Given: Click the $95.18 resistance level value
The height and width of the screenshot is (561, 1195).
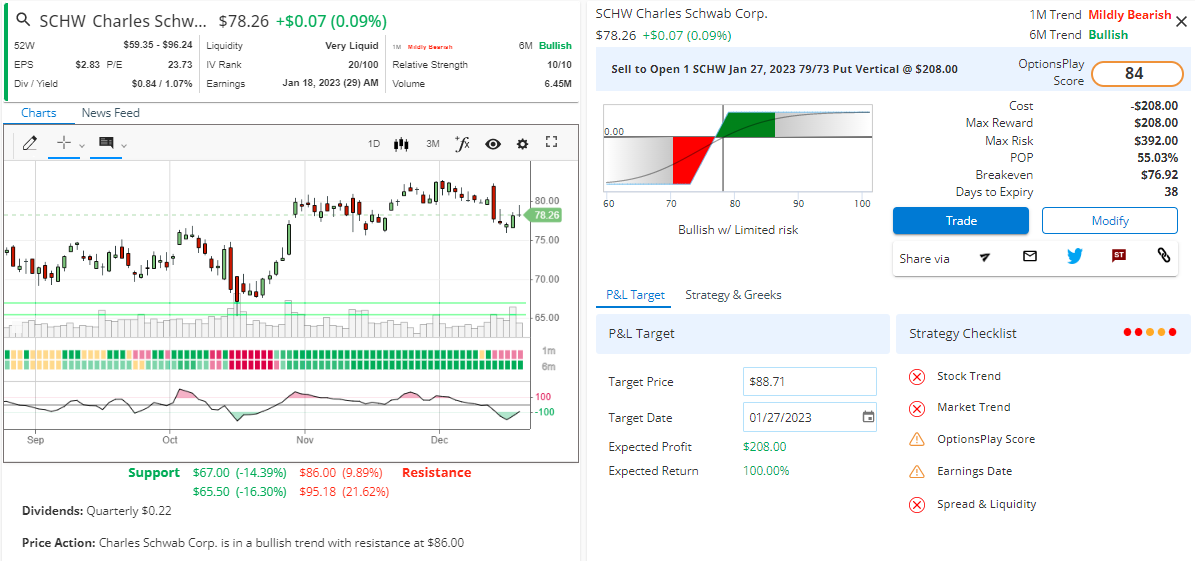Looking at the screenshot, I should pos(319,492).
